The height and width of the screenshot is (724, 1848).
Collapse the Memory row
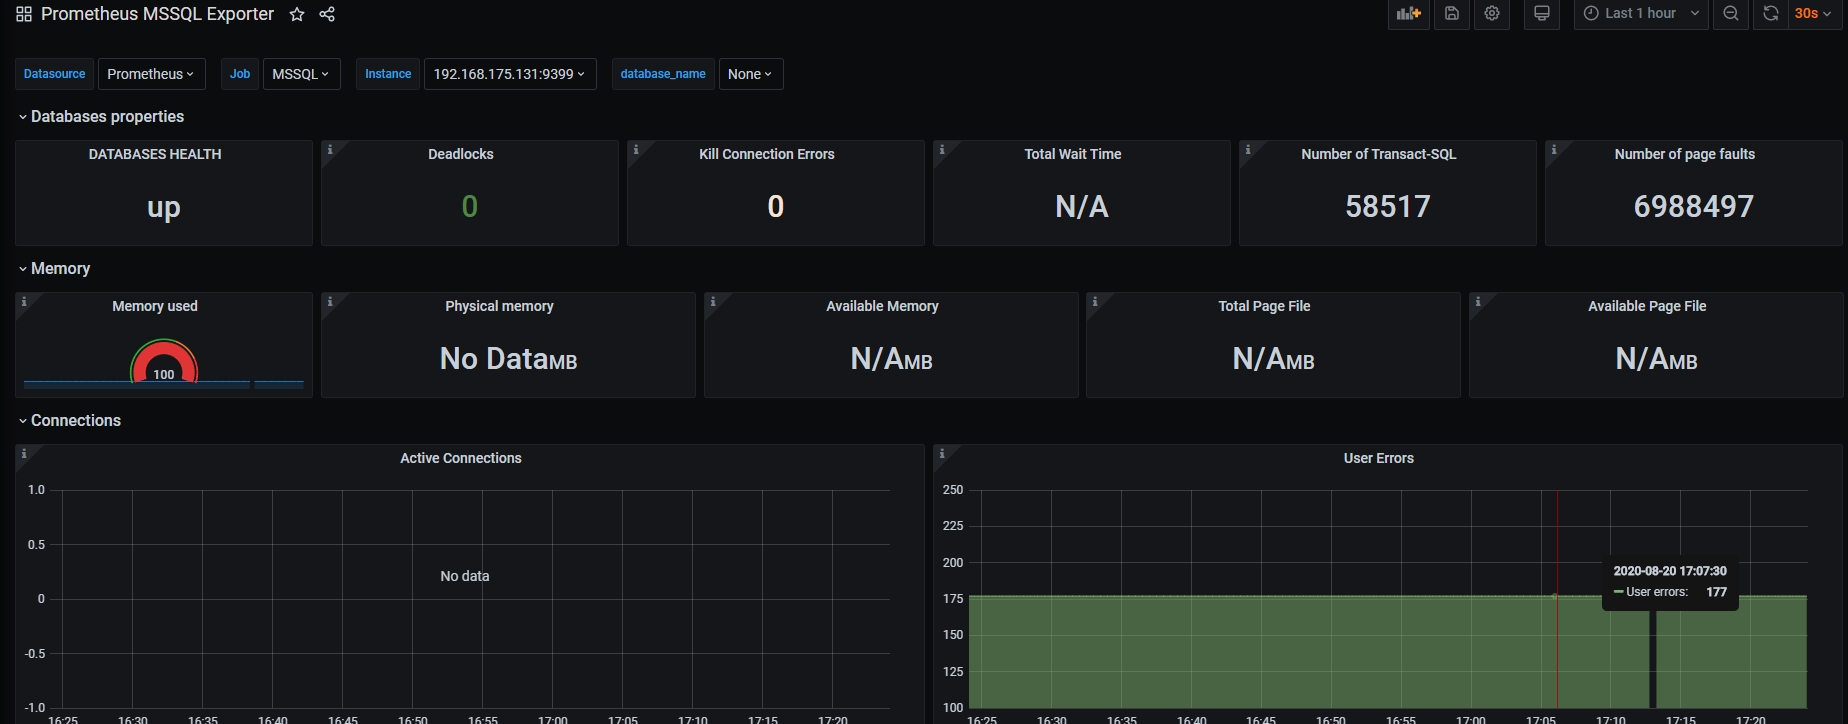tap(54, 269)
